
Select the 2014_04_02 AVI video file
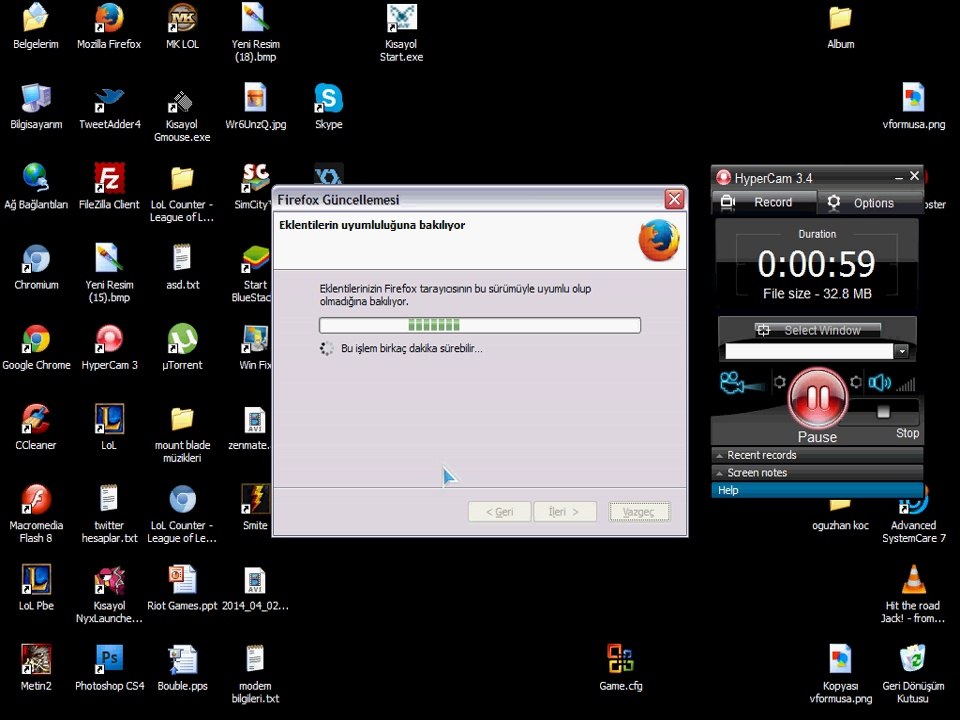coord(255,579)
